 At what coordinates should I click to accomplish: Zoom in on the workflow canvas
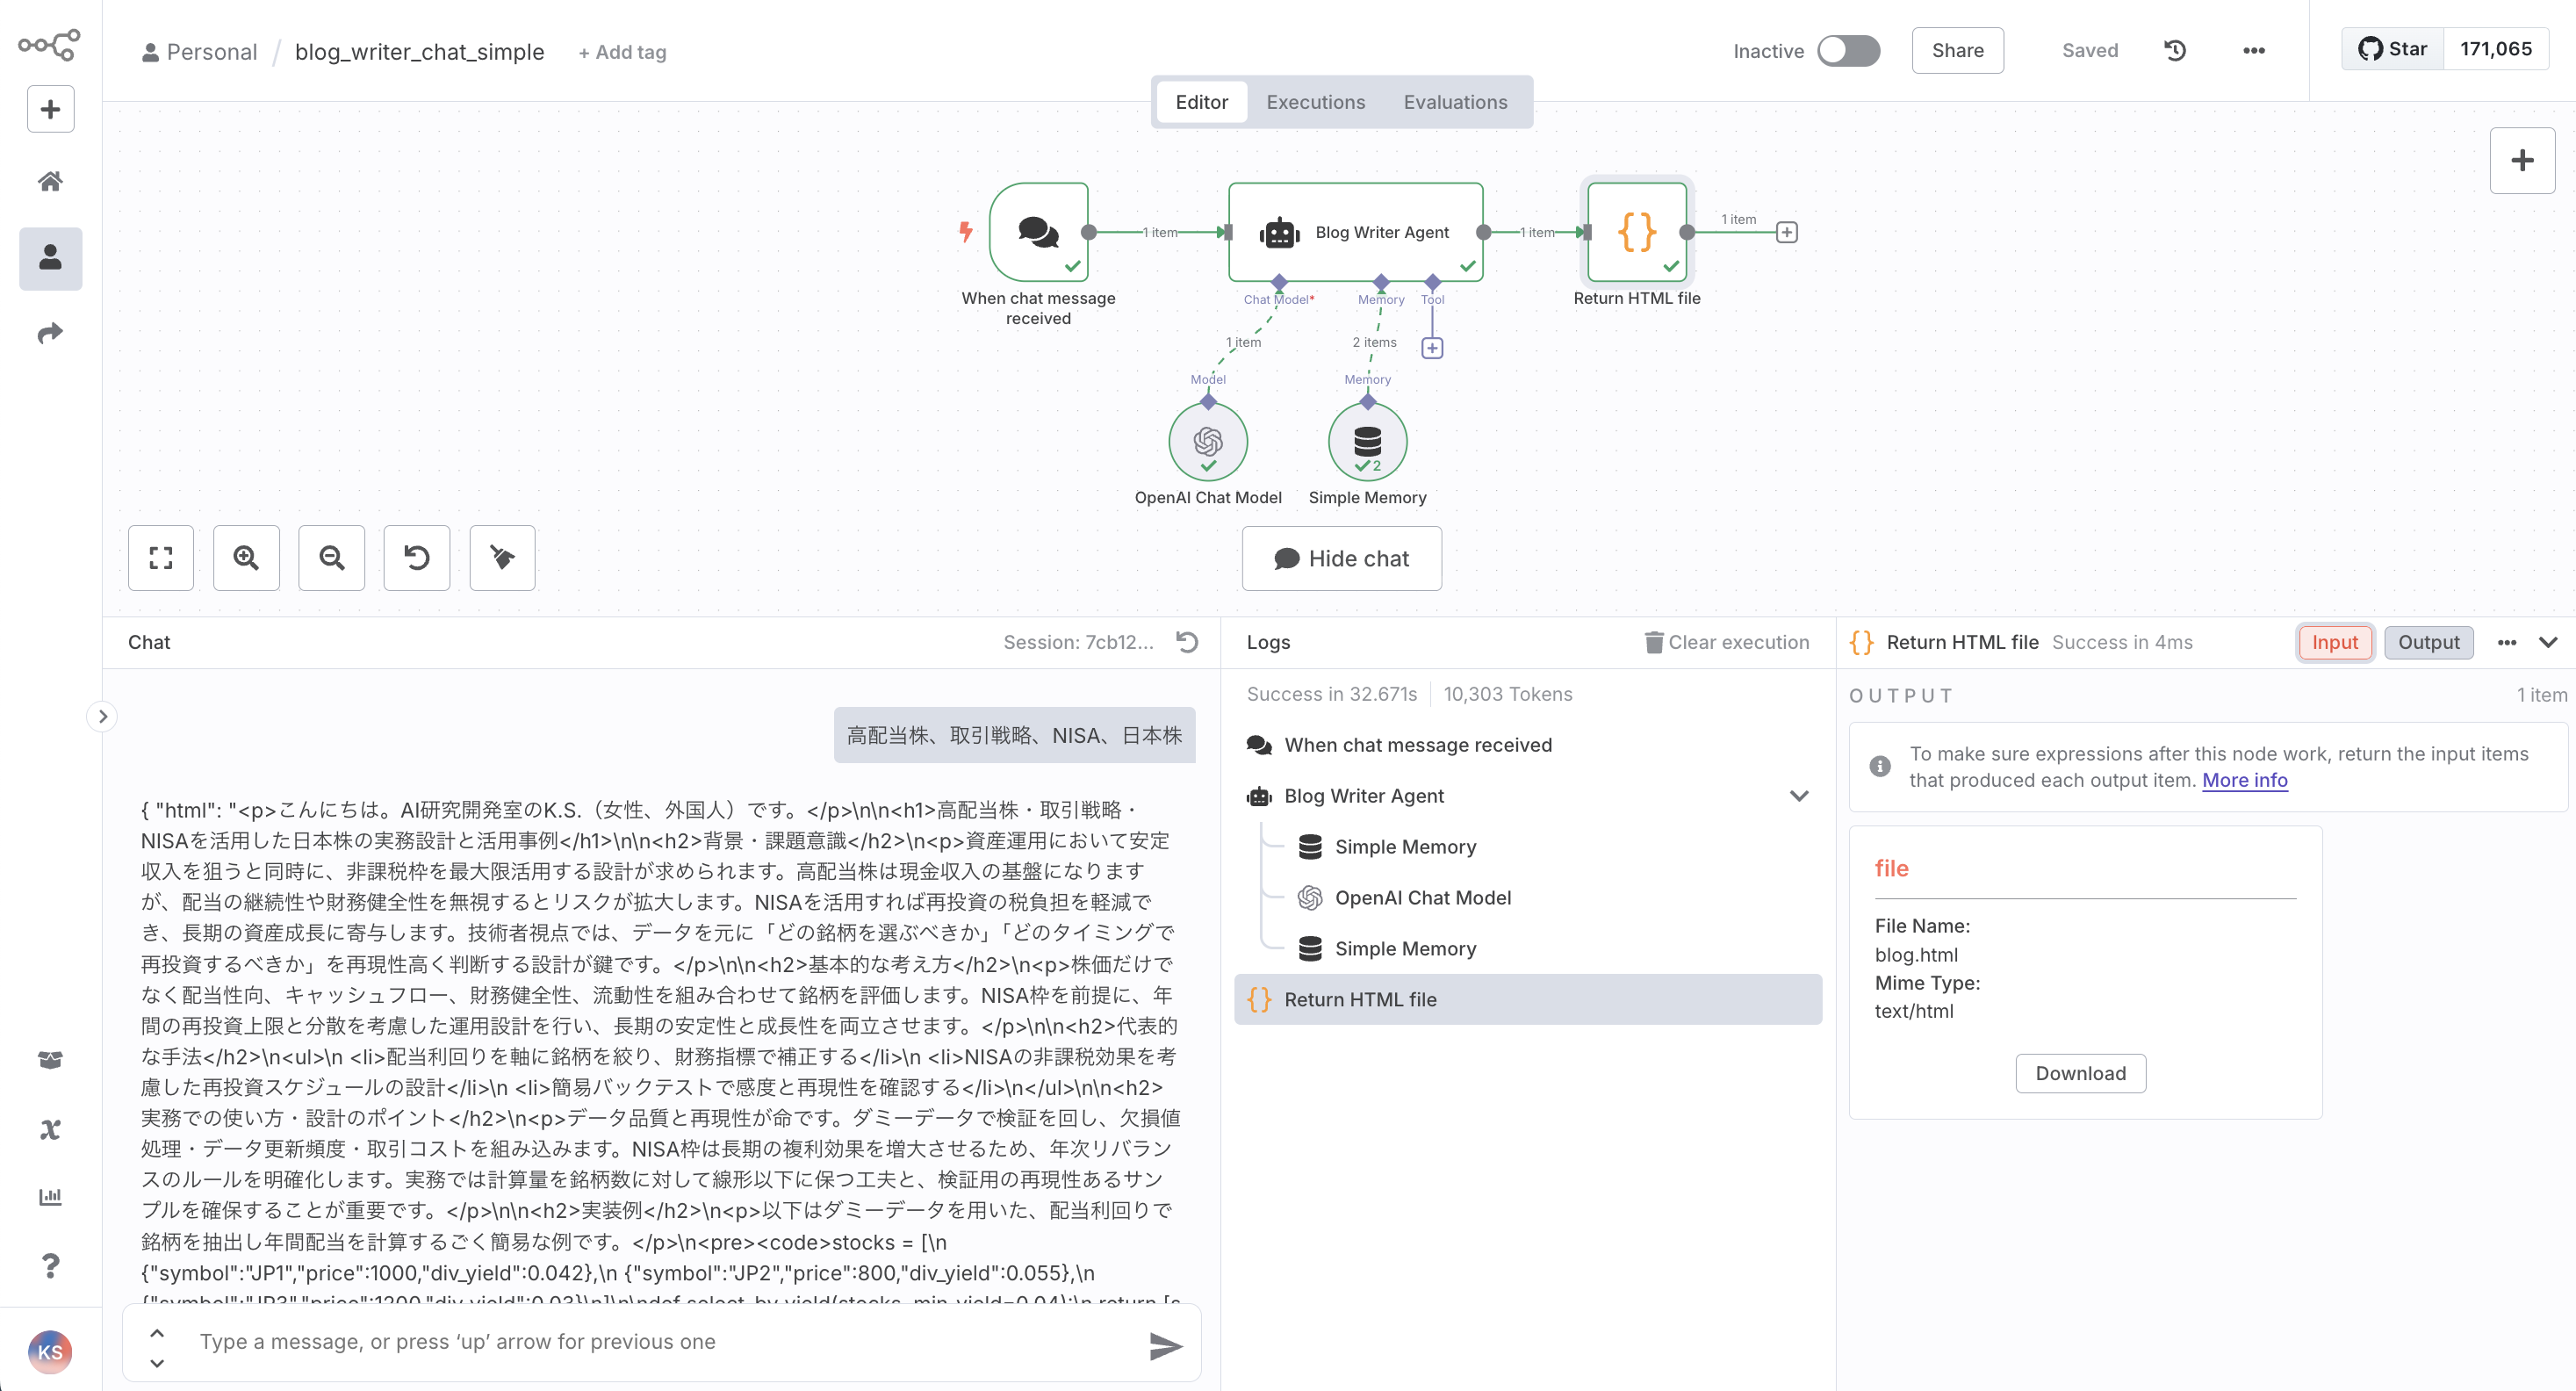click(246, 558)
